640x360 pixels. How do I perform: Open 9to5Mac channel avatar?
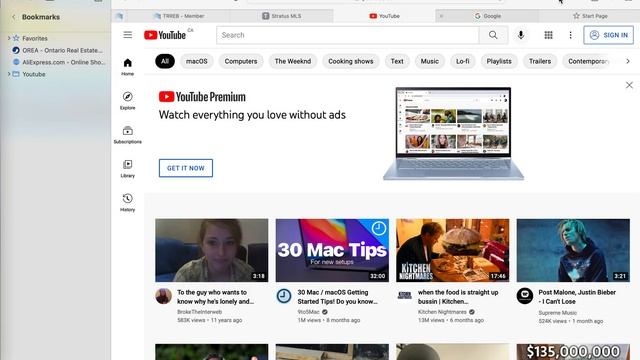(284, 296)
